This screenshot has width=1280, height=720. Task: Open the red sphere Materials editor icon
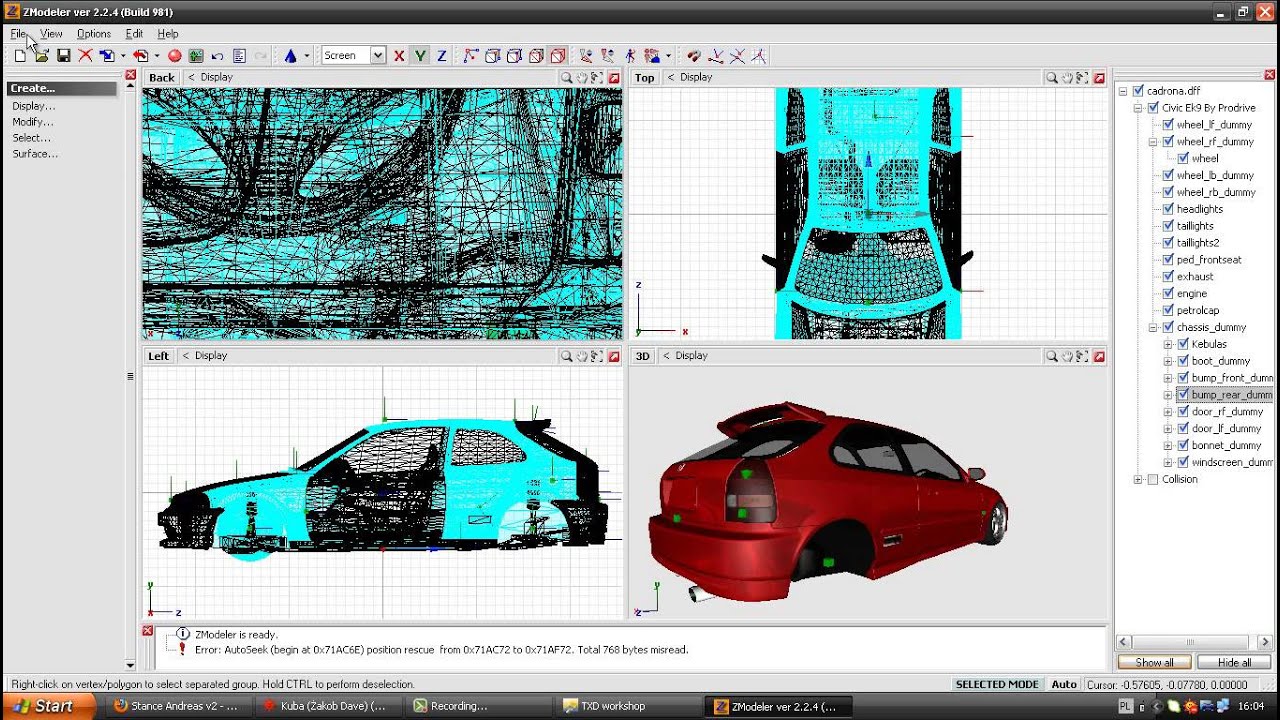(174, 56)
